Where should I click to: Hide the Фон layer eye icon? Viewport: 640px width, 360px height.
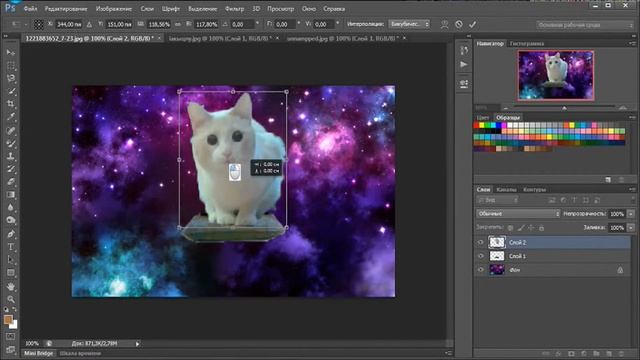click(480, 270)
